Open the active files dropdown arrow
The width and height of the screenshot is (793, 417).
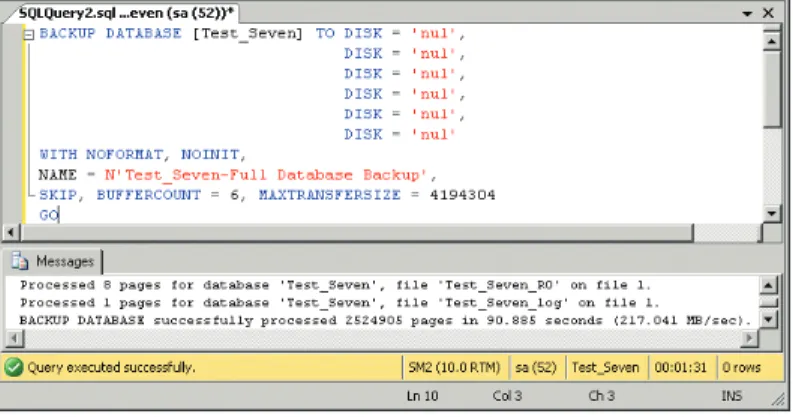(x=747, y=14)
